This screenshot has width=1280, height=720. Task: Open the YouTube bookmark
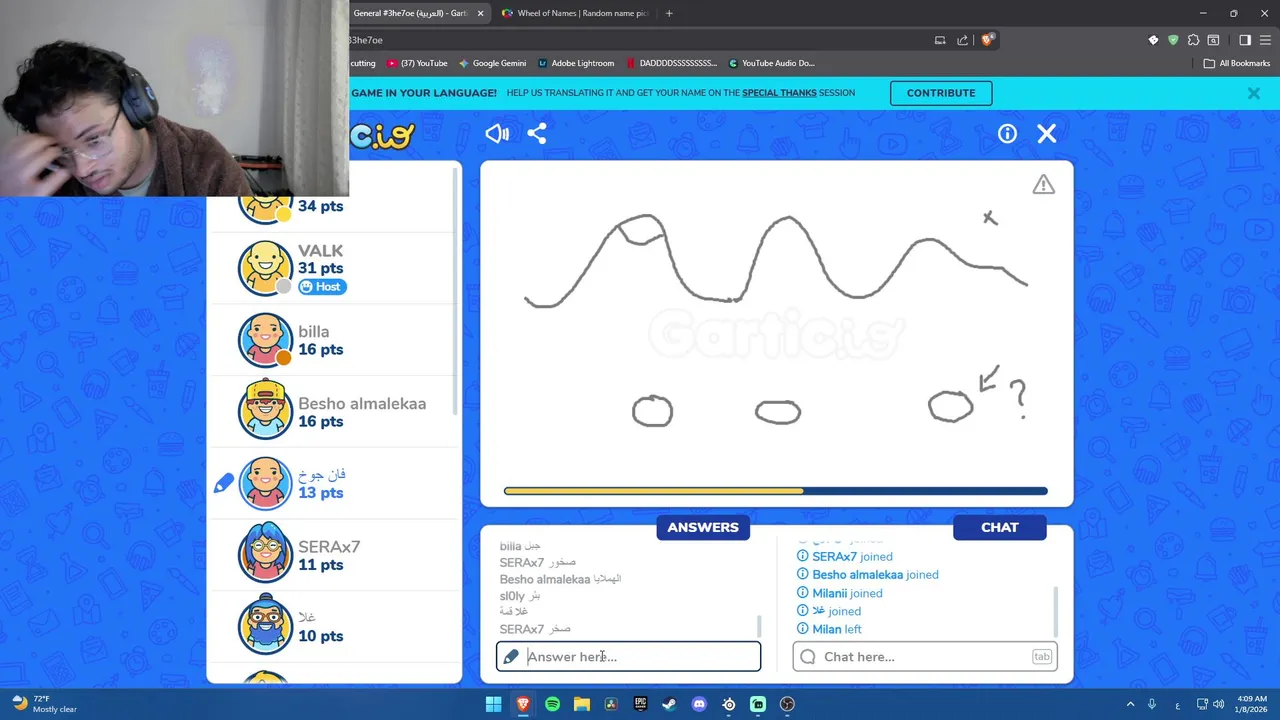pyautogui.click(x=417, y=63)
